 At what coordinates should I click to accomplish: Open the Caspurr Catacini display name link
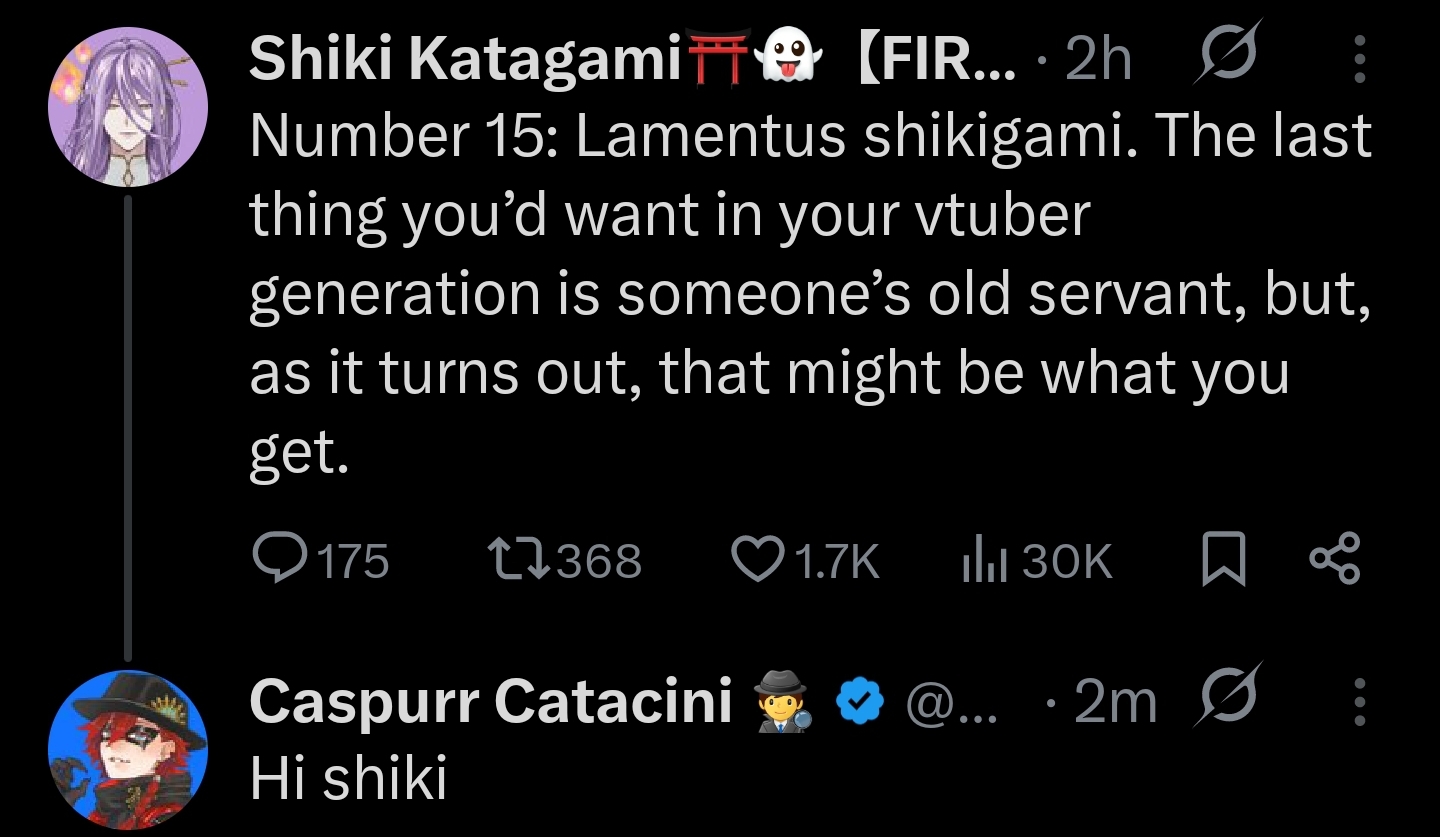pos(490,701)
